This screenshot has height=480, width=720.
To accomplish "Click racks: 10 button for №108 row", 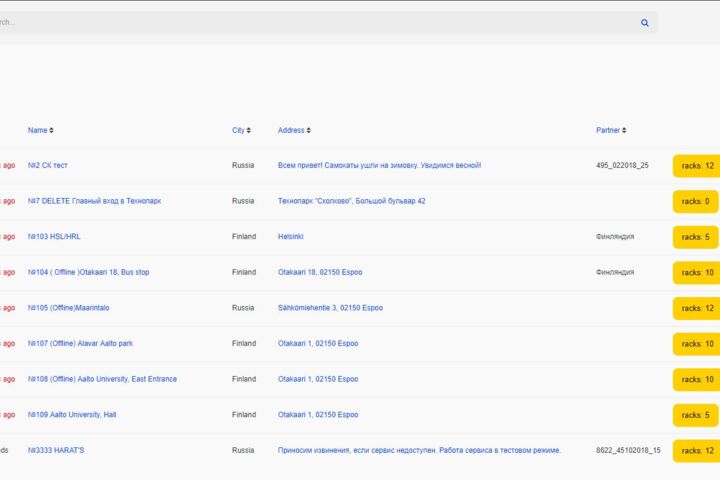I will pos(696,379).
